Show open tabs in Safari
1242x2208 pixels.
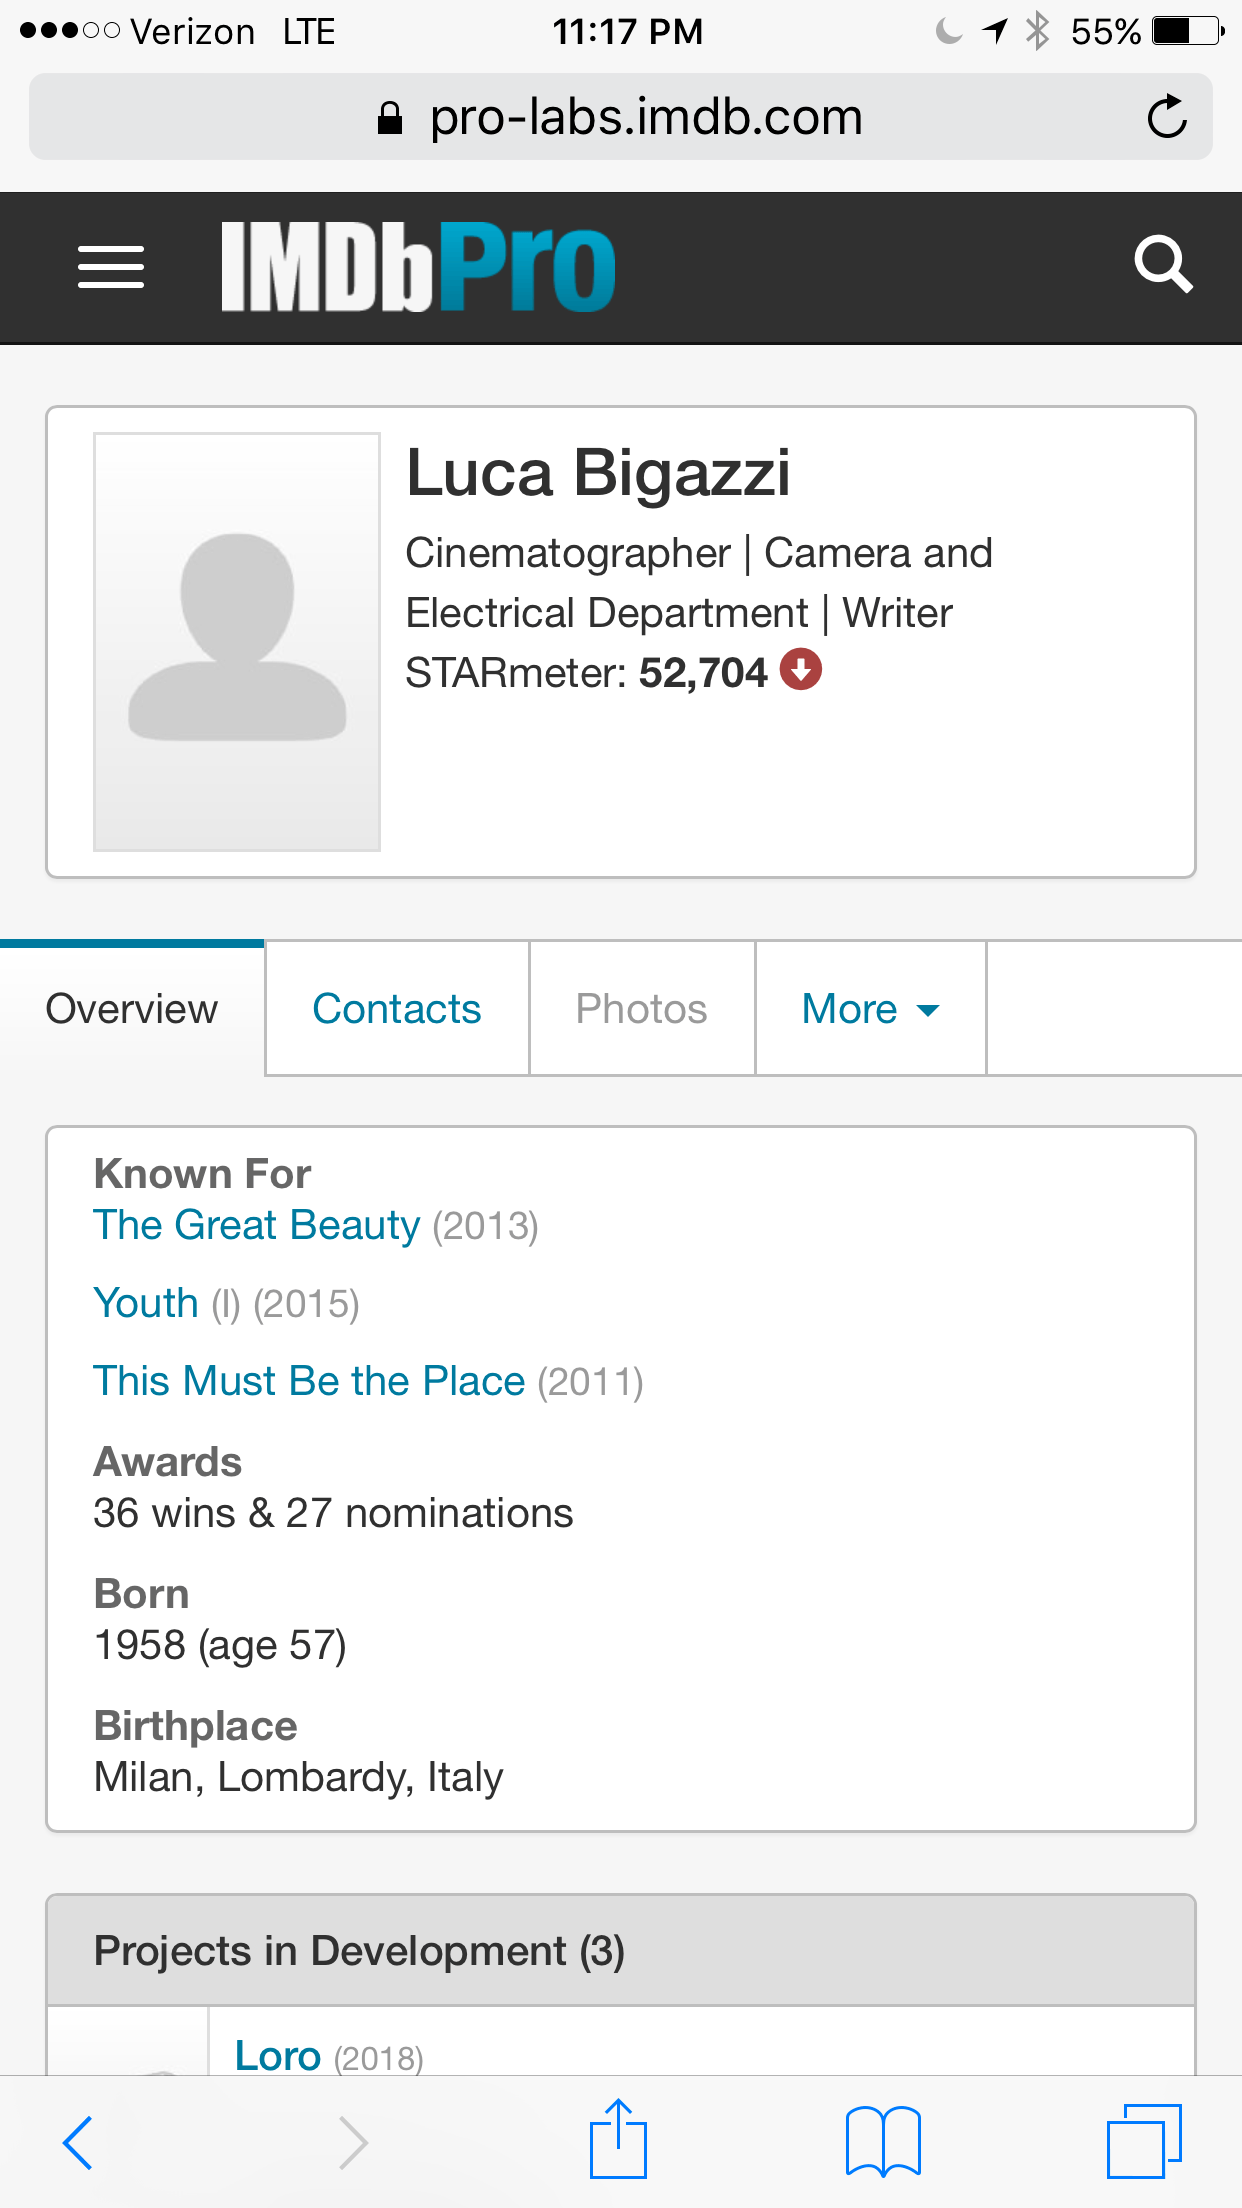pos(1144,2141)
